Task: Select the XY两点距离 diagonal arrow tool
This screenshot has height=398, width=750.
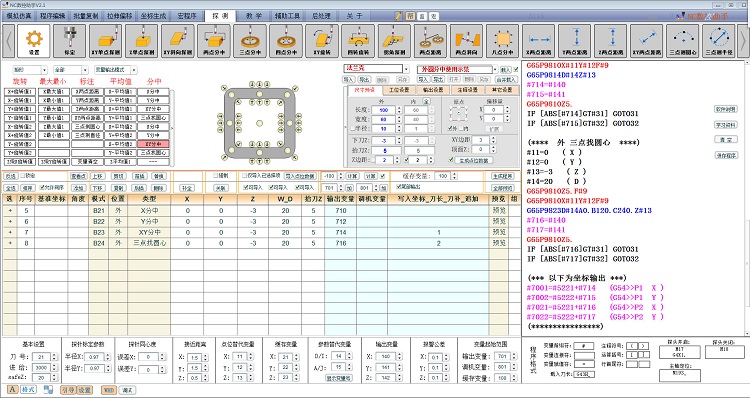Action: 647,41
